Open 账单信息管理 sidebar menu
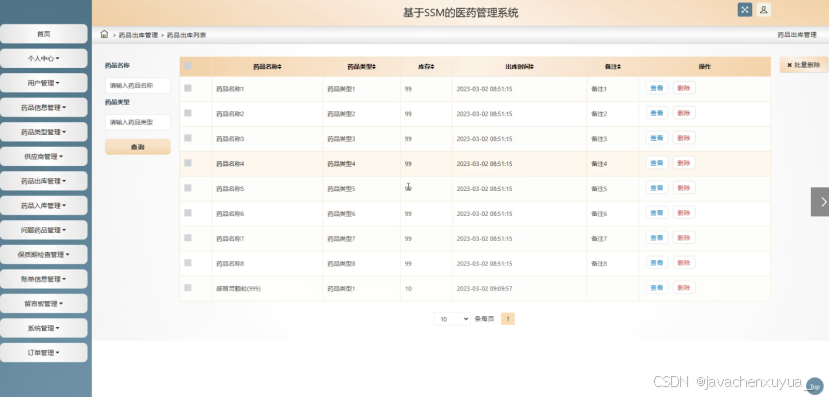Viewport: 830px width, 397px height. (43, 279)
